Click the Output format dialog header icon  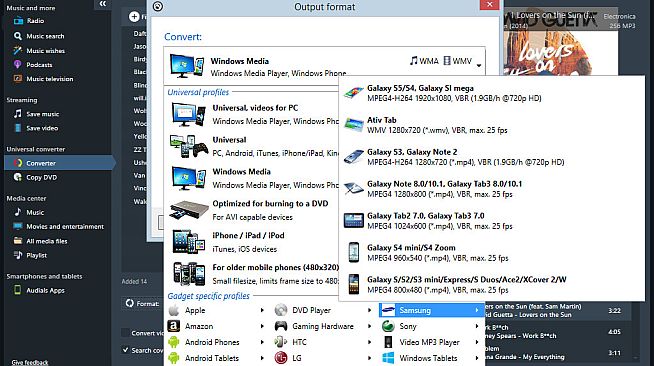[158, 6]
